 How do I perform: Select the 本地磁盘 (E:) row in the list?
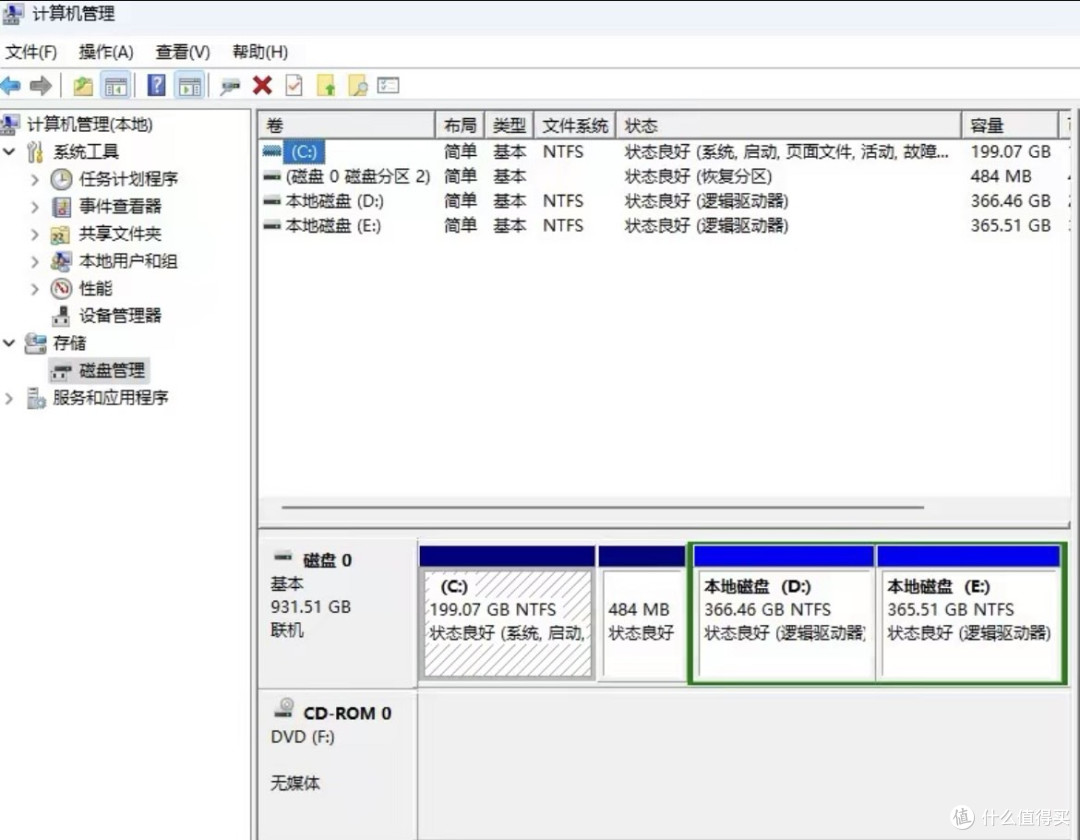[665, 226]
